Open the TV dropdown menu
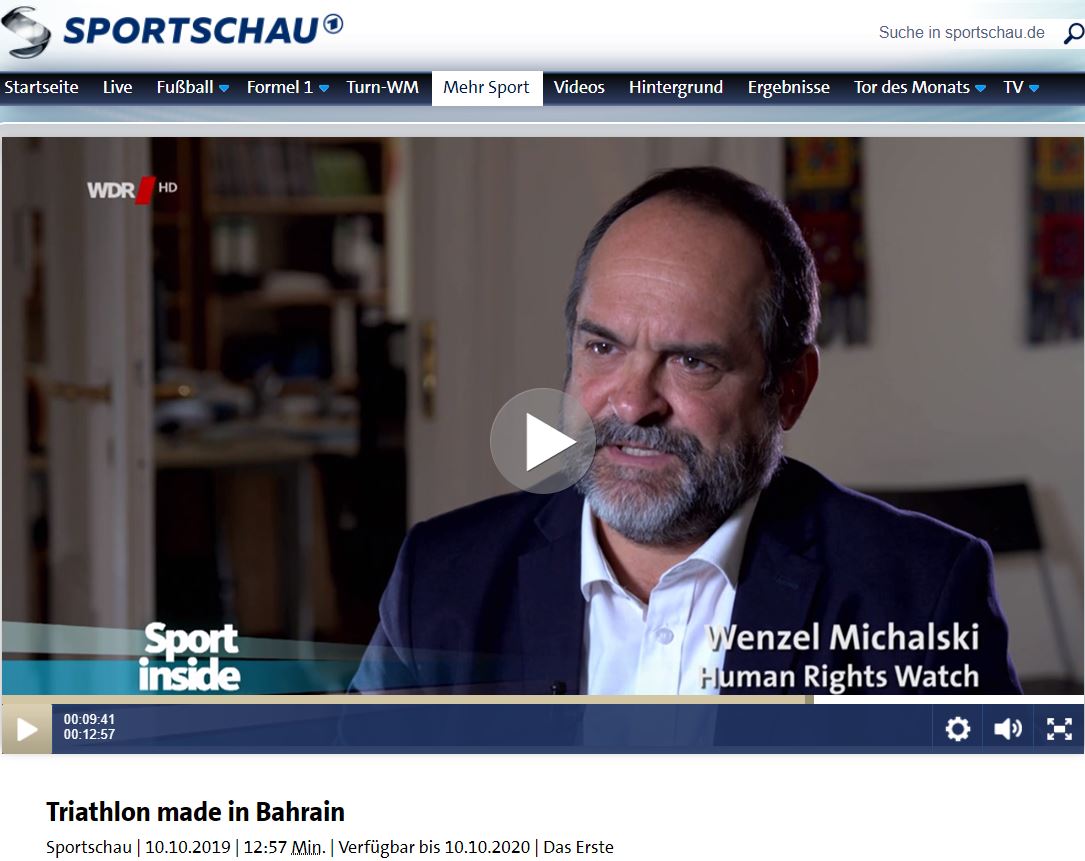The image size is (1085, 861). pos(1021,88)
